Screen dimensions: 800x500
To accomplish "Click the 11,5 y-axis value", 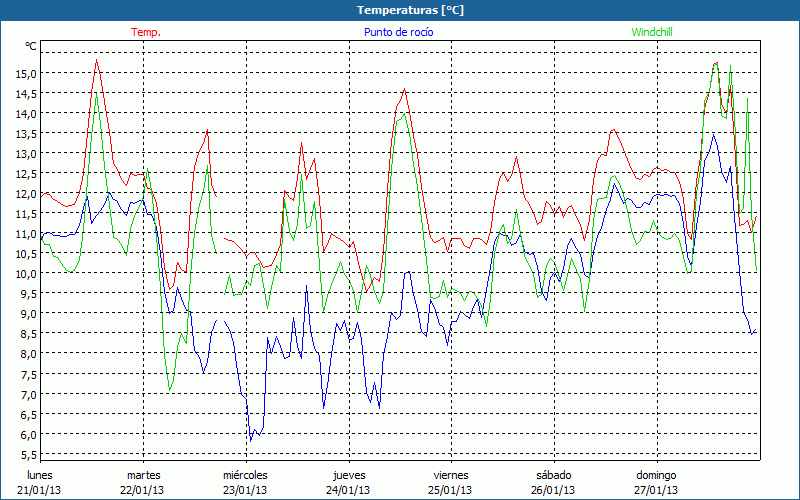I will coord(26,214).
